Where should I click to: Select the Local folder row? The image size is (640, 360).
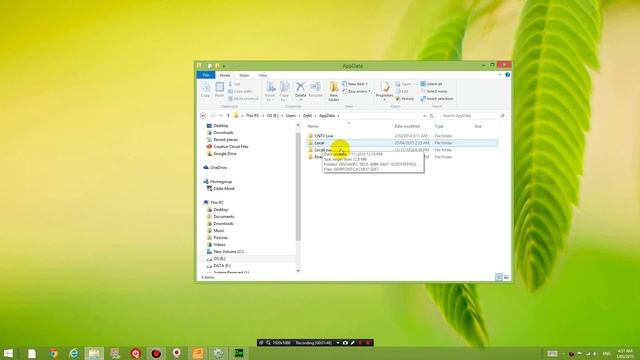coord(402,143)
